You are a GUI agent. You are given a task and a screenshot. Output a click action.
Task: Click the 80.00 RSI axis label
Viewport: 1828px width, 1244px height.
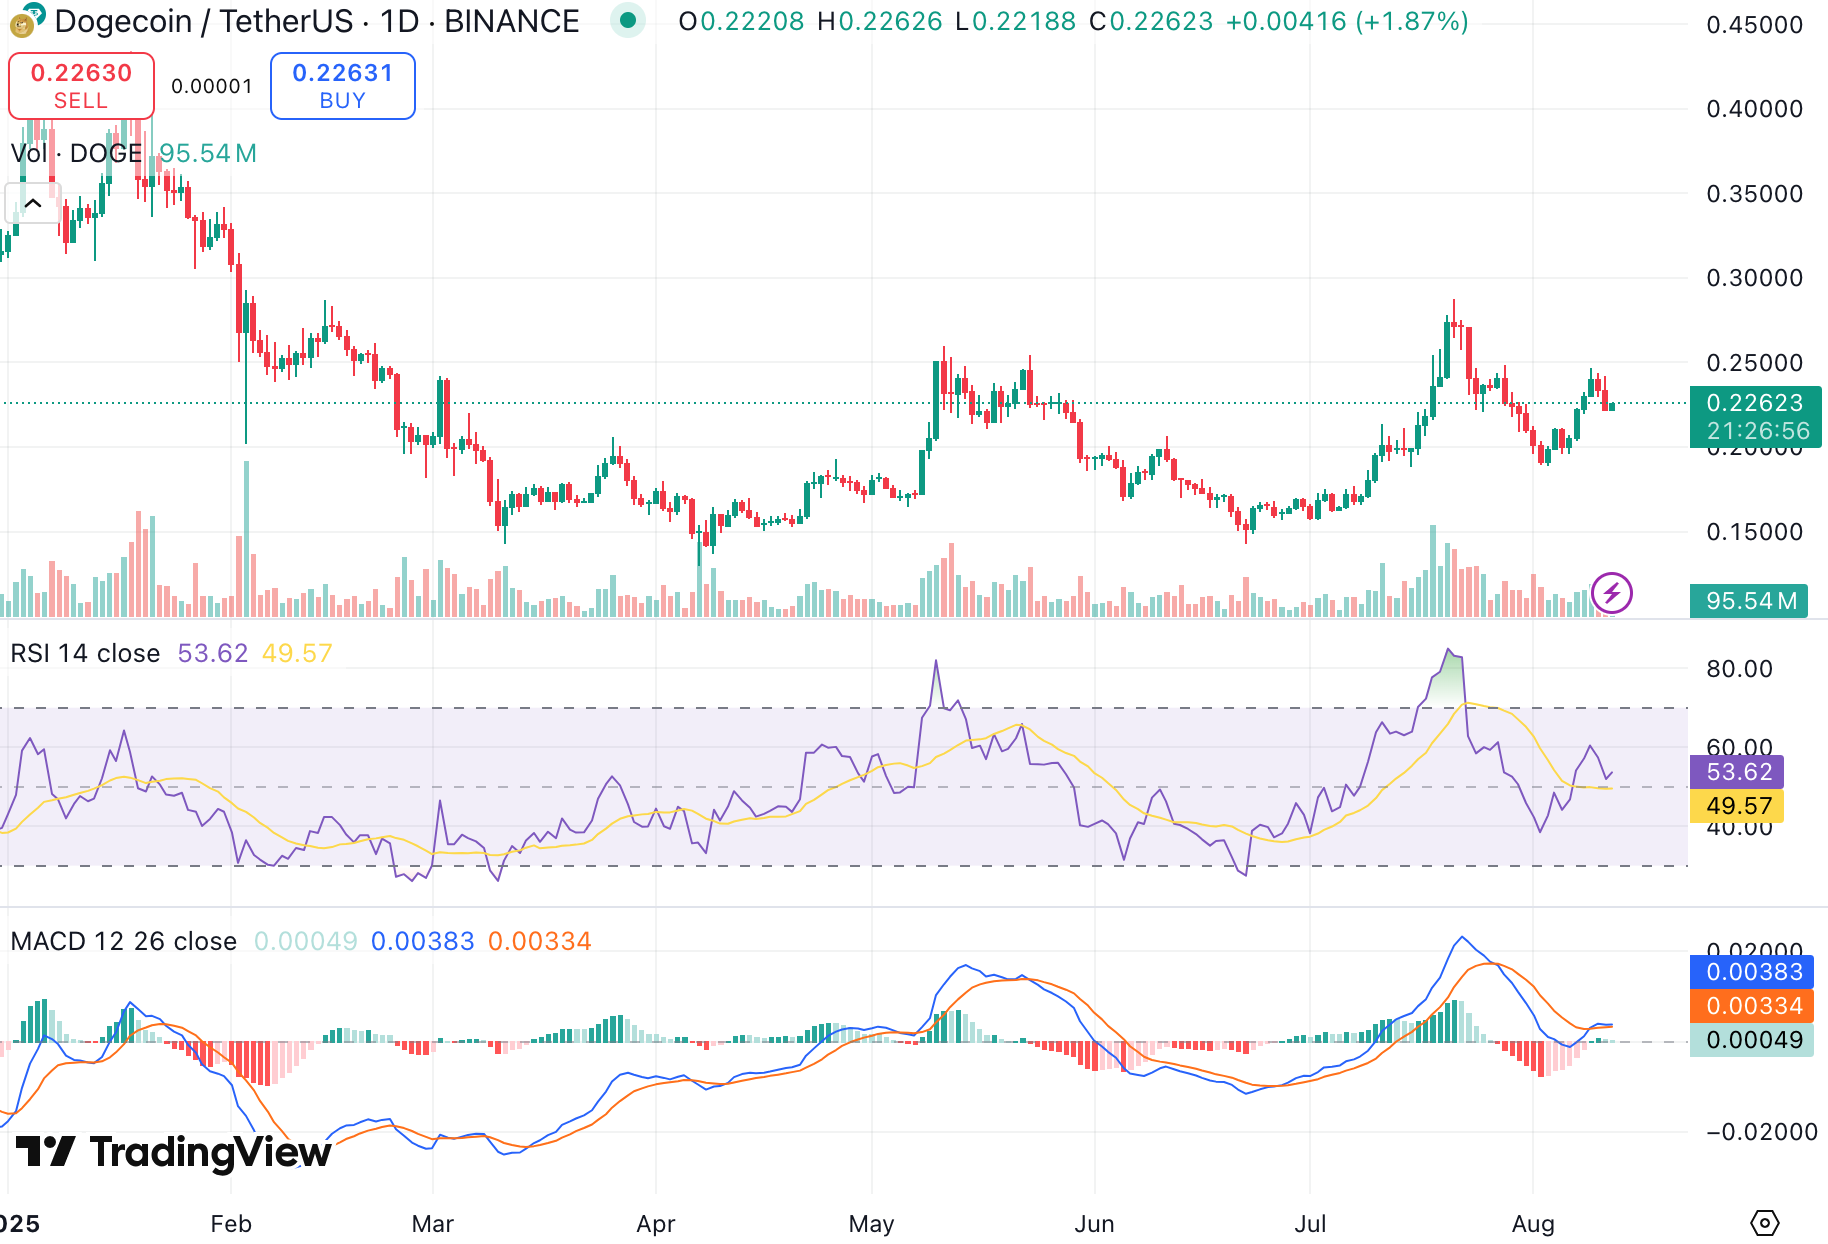(1739, 669)
